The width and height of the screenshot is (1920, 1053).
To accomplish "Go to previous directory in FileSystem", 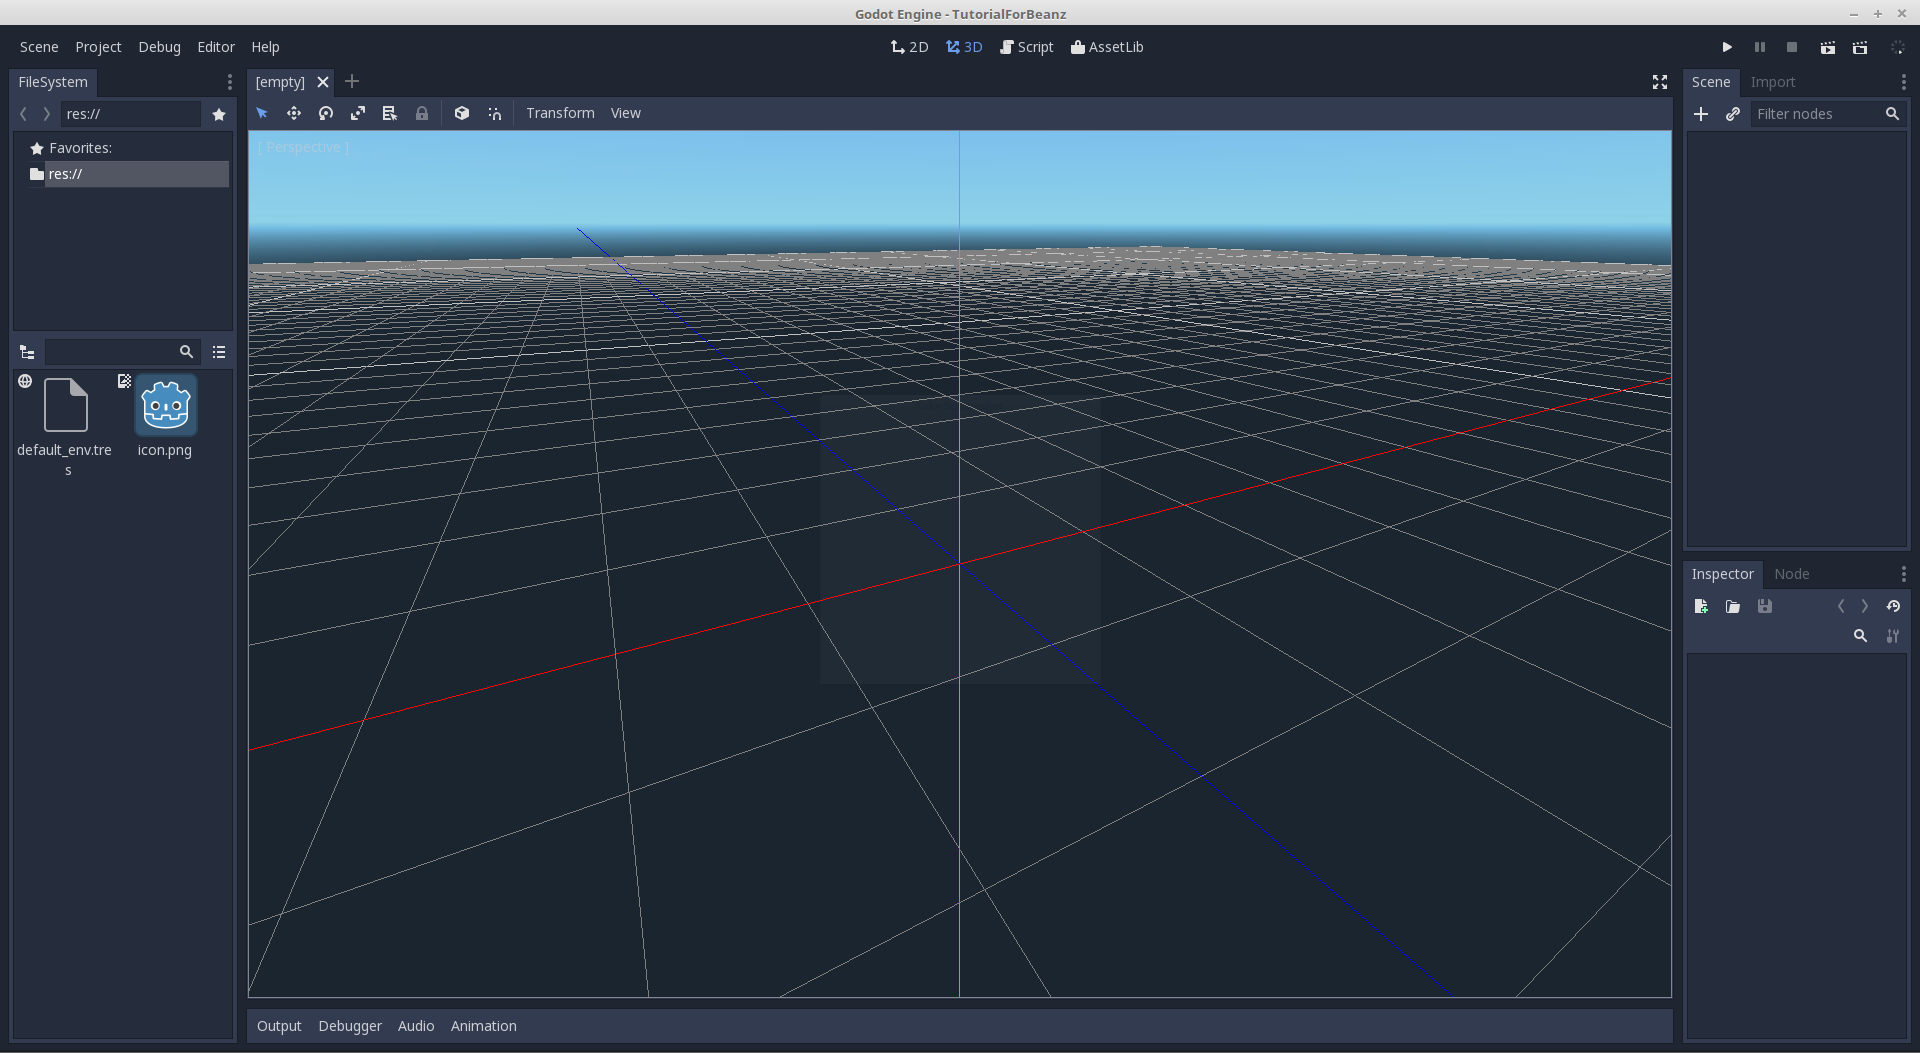I will tap(24, 114).
